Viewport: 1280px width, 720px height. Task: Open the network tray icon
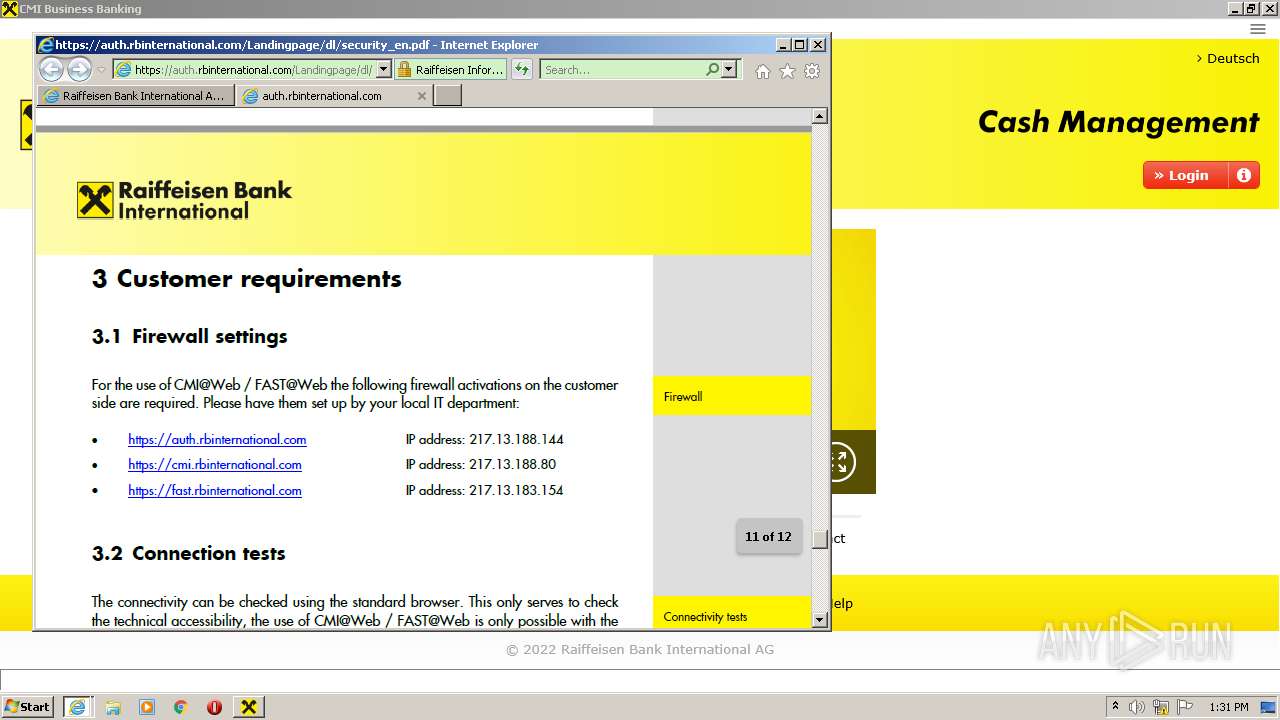1161,707
